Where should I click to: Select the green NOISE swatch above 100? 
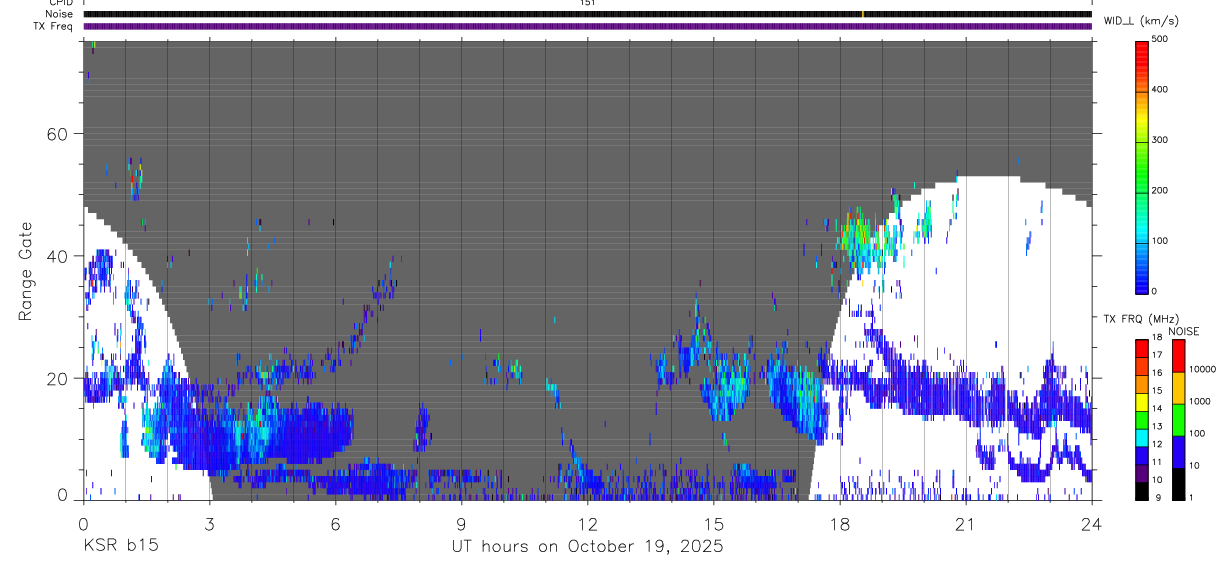(1178, 419)
